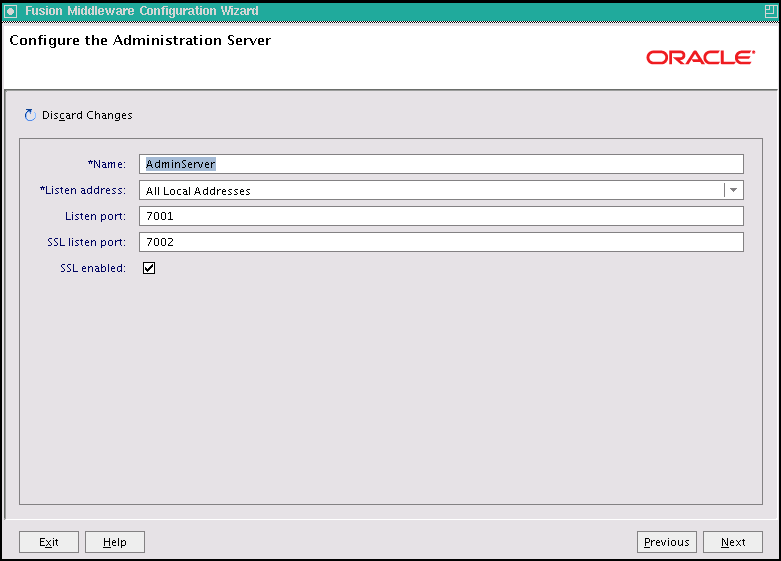Click the Discard Changes refresh icon
This screenshot has width=781, height=561.
point(30,115)
